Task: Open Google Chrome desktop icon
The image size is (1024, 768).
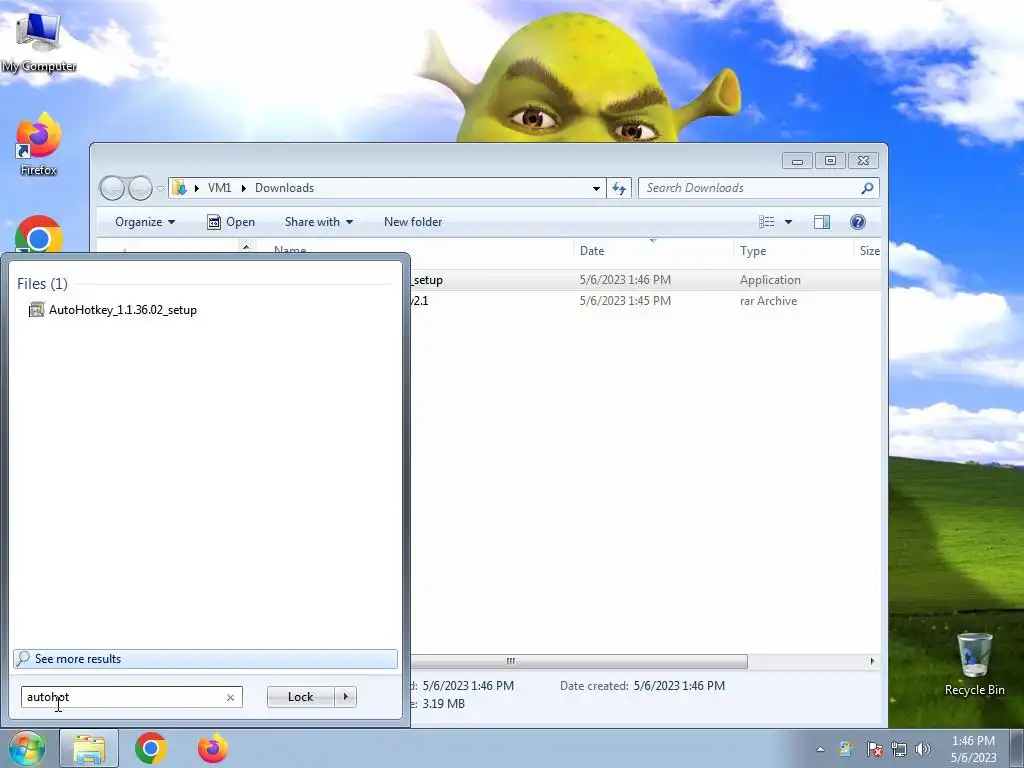Action: click(39, 235)
